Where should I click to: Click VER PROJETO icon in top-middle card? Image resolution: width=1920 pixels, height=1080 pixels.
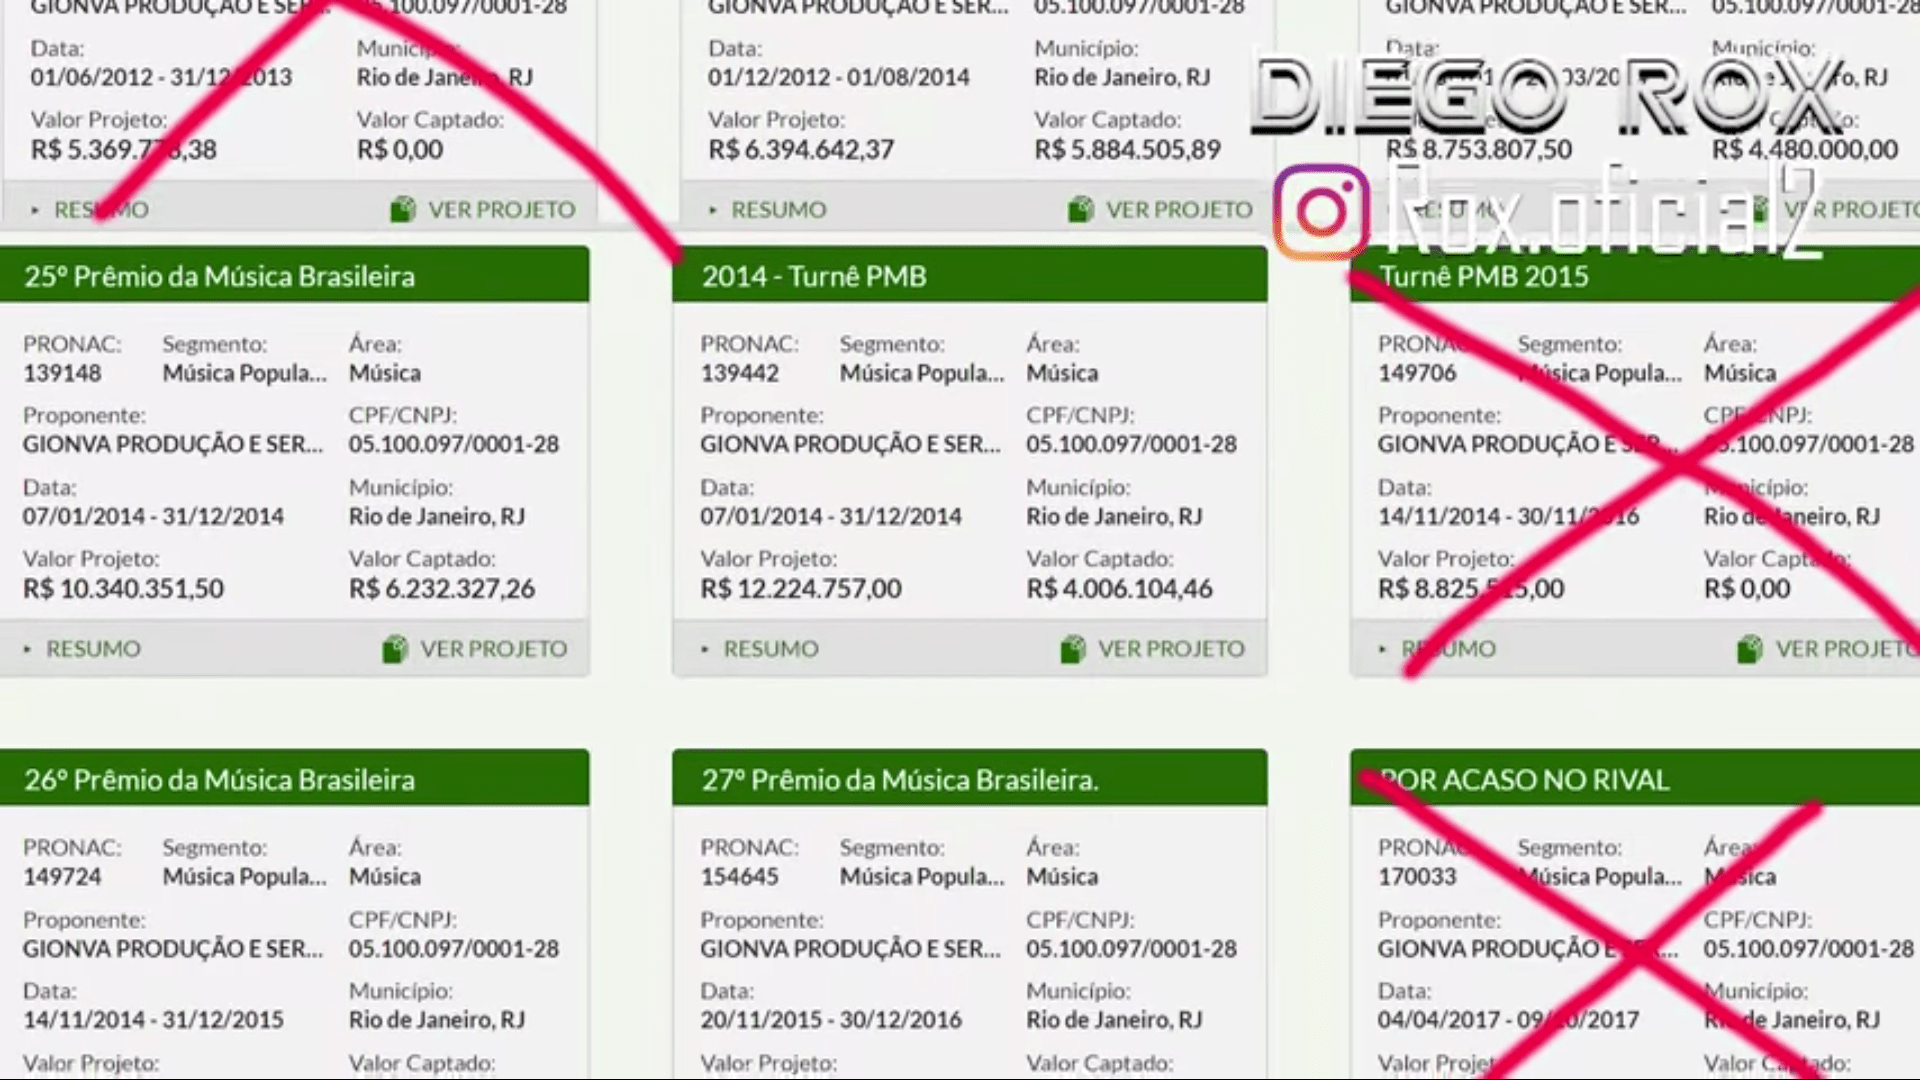click(x=1081, y=209)
